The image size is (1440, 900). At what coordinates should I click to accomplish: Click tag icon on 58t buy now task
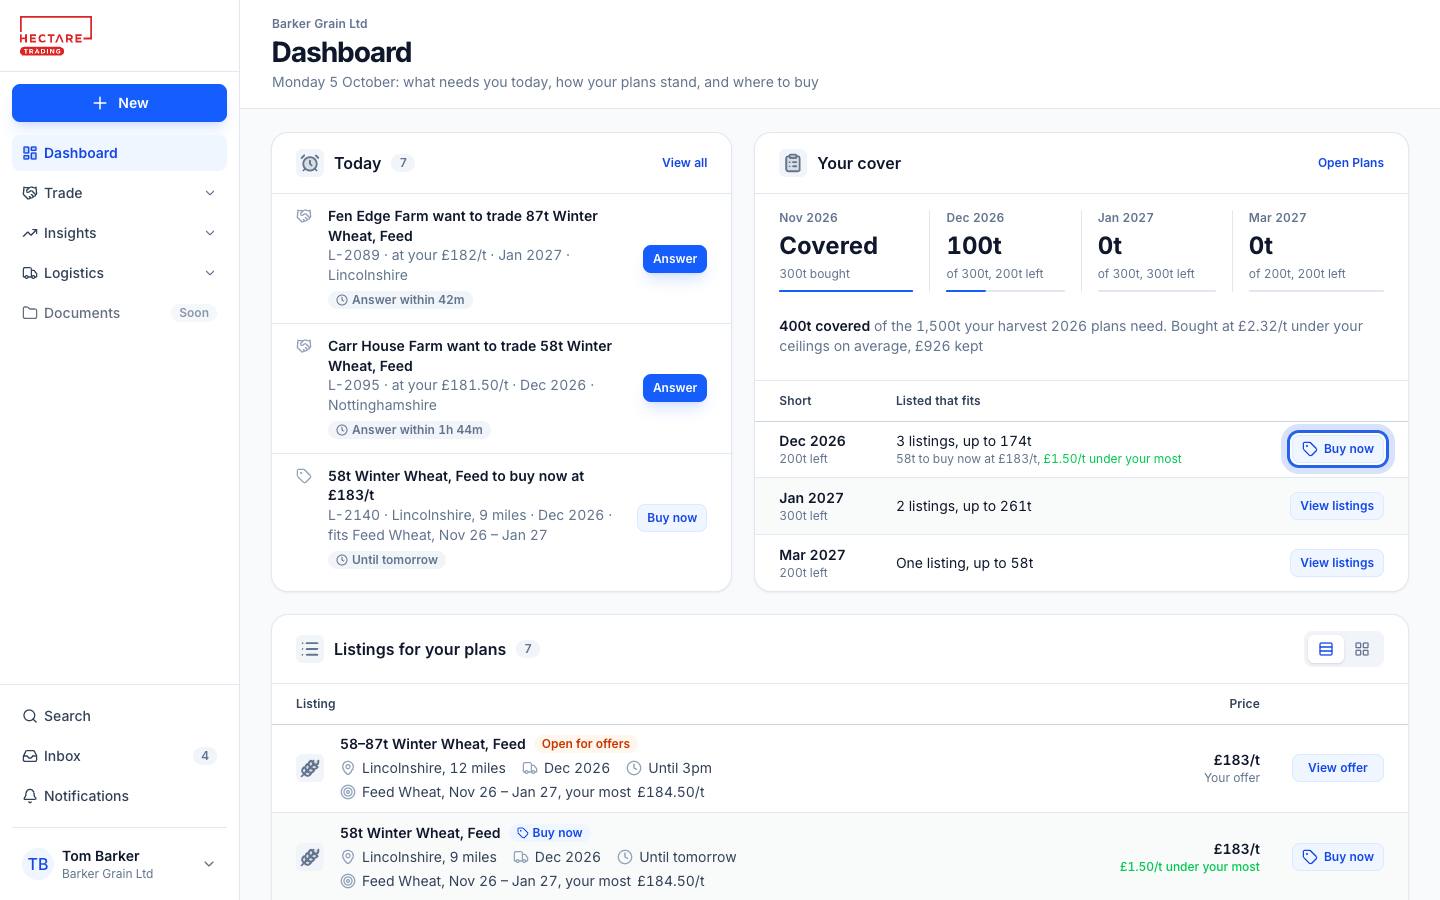click(x=304, y=476)
